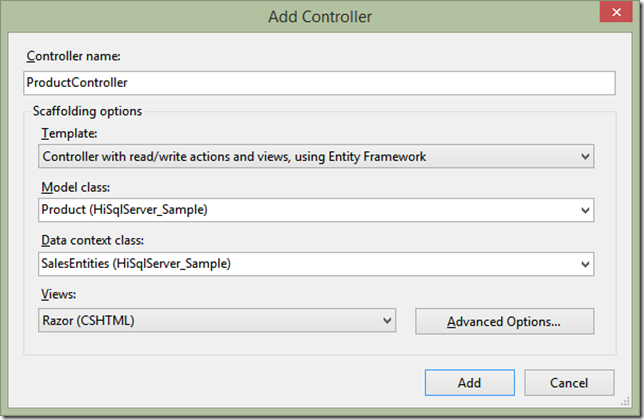Screen dimensions: 644x420
Task: Click the Views label
Action: (x=58, y=294)
